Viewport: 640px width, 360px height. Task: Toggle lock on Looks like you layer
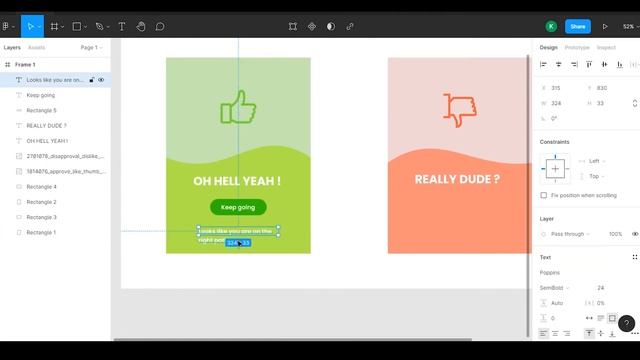click(92, 80)
